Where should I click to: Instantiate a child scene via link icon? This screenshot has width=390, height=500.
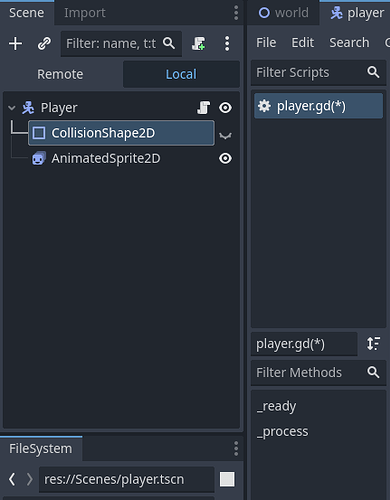(x=44, y=44)
